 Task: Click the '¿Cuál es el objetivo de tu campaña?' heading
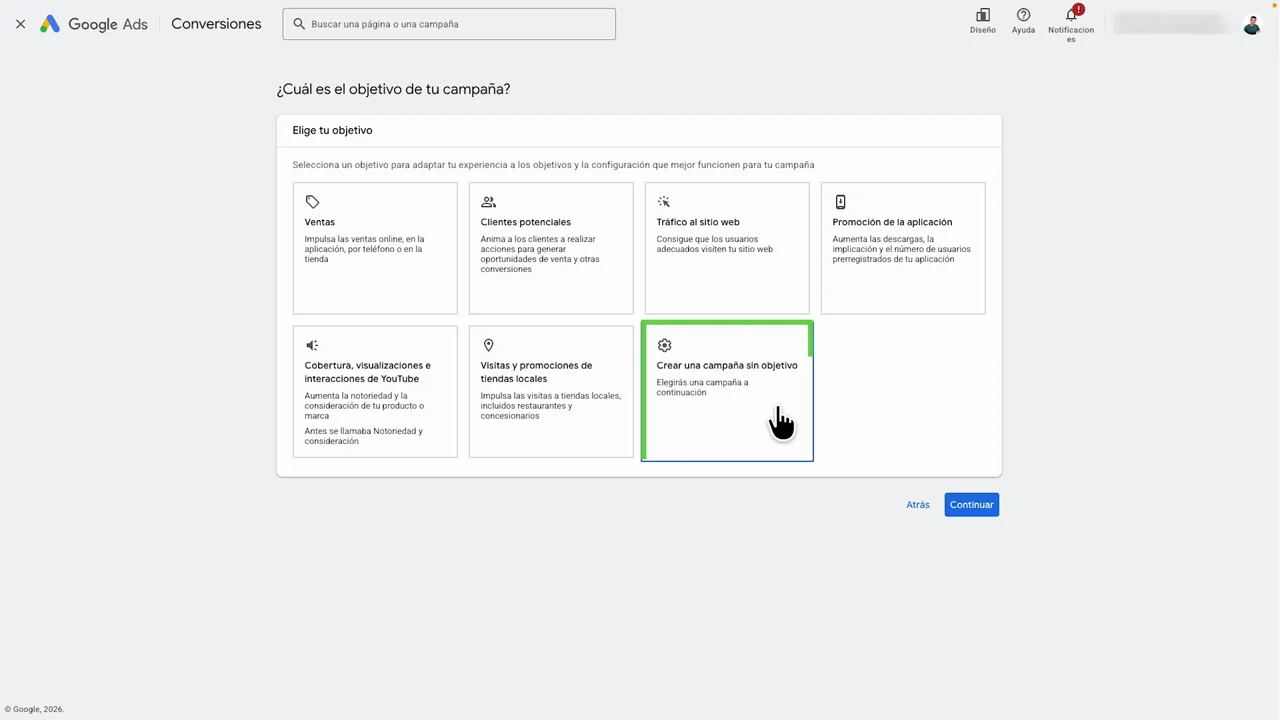393,89
